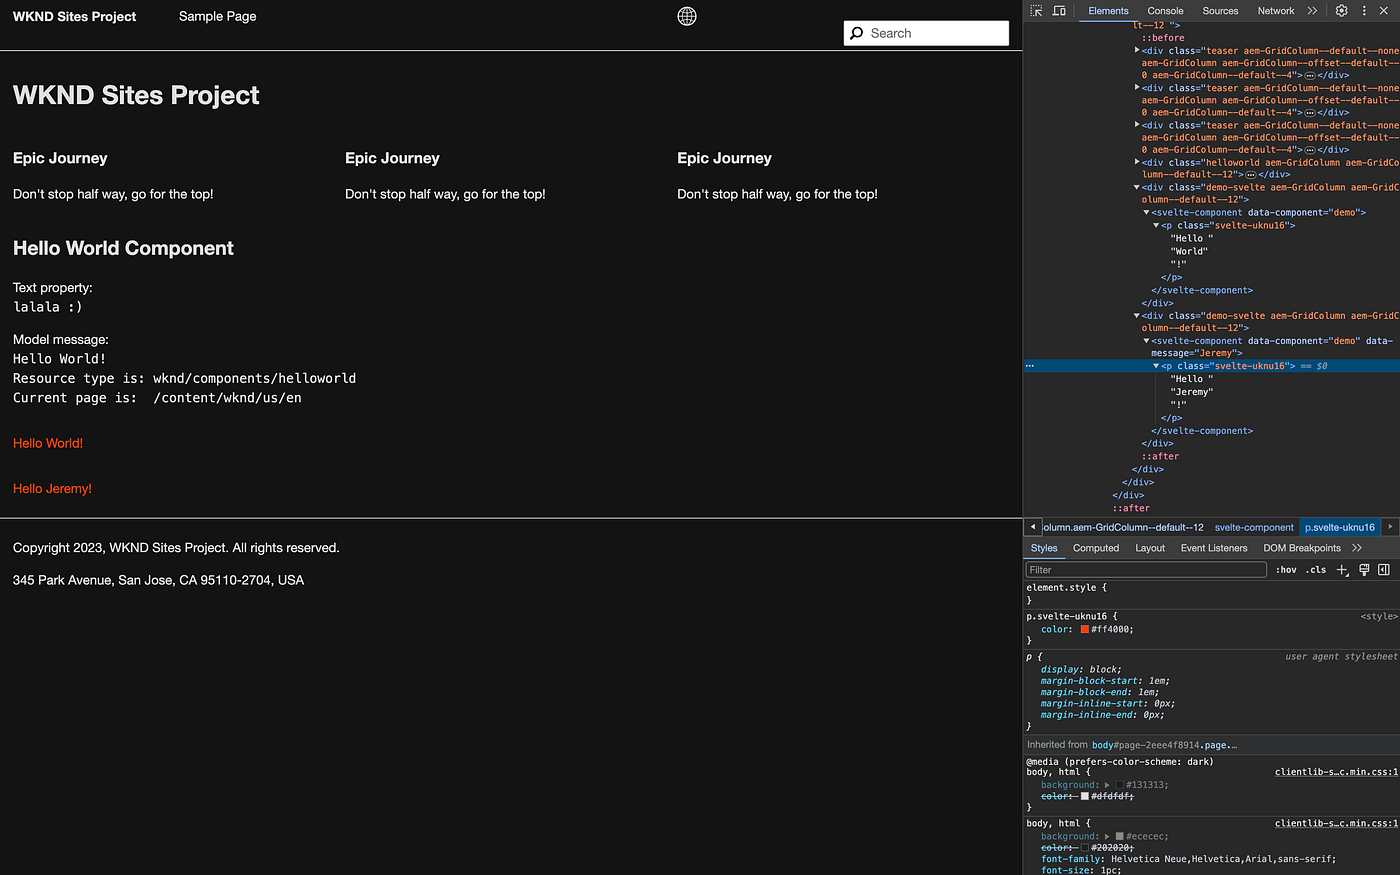Open the WKND Sites Project header link

tap(75, 16)
